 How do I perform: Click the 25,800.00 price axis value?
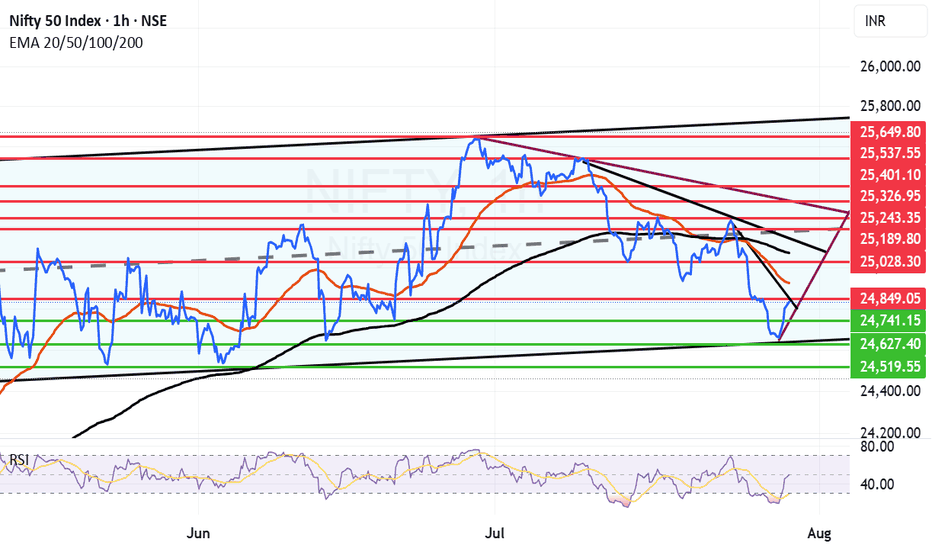[890, 106]
